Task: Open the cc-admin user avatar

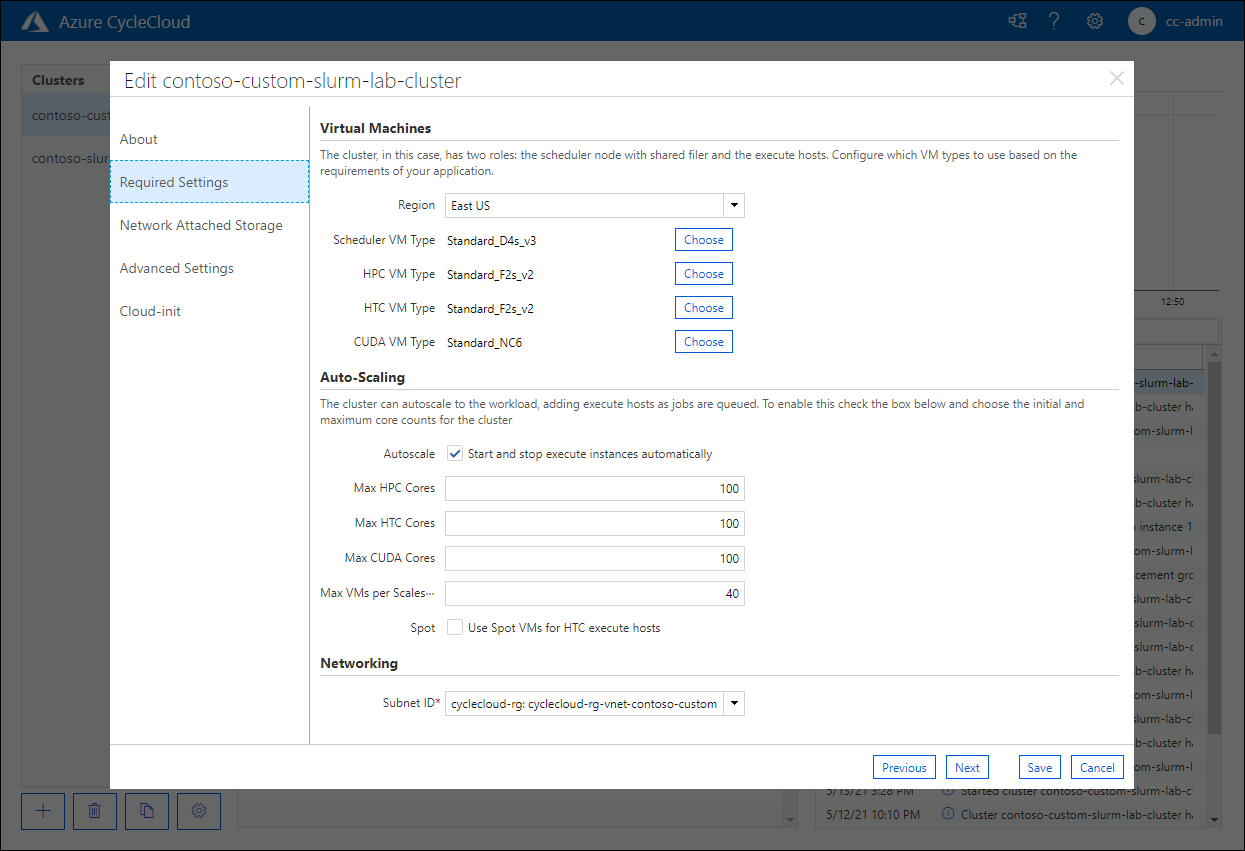Action: [1142, 21]
